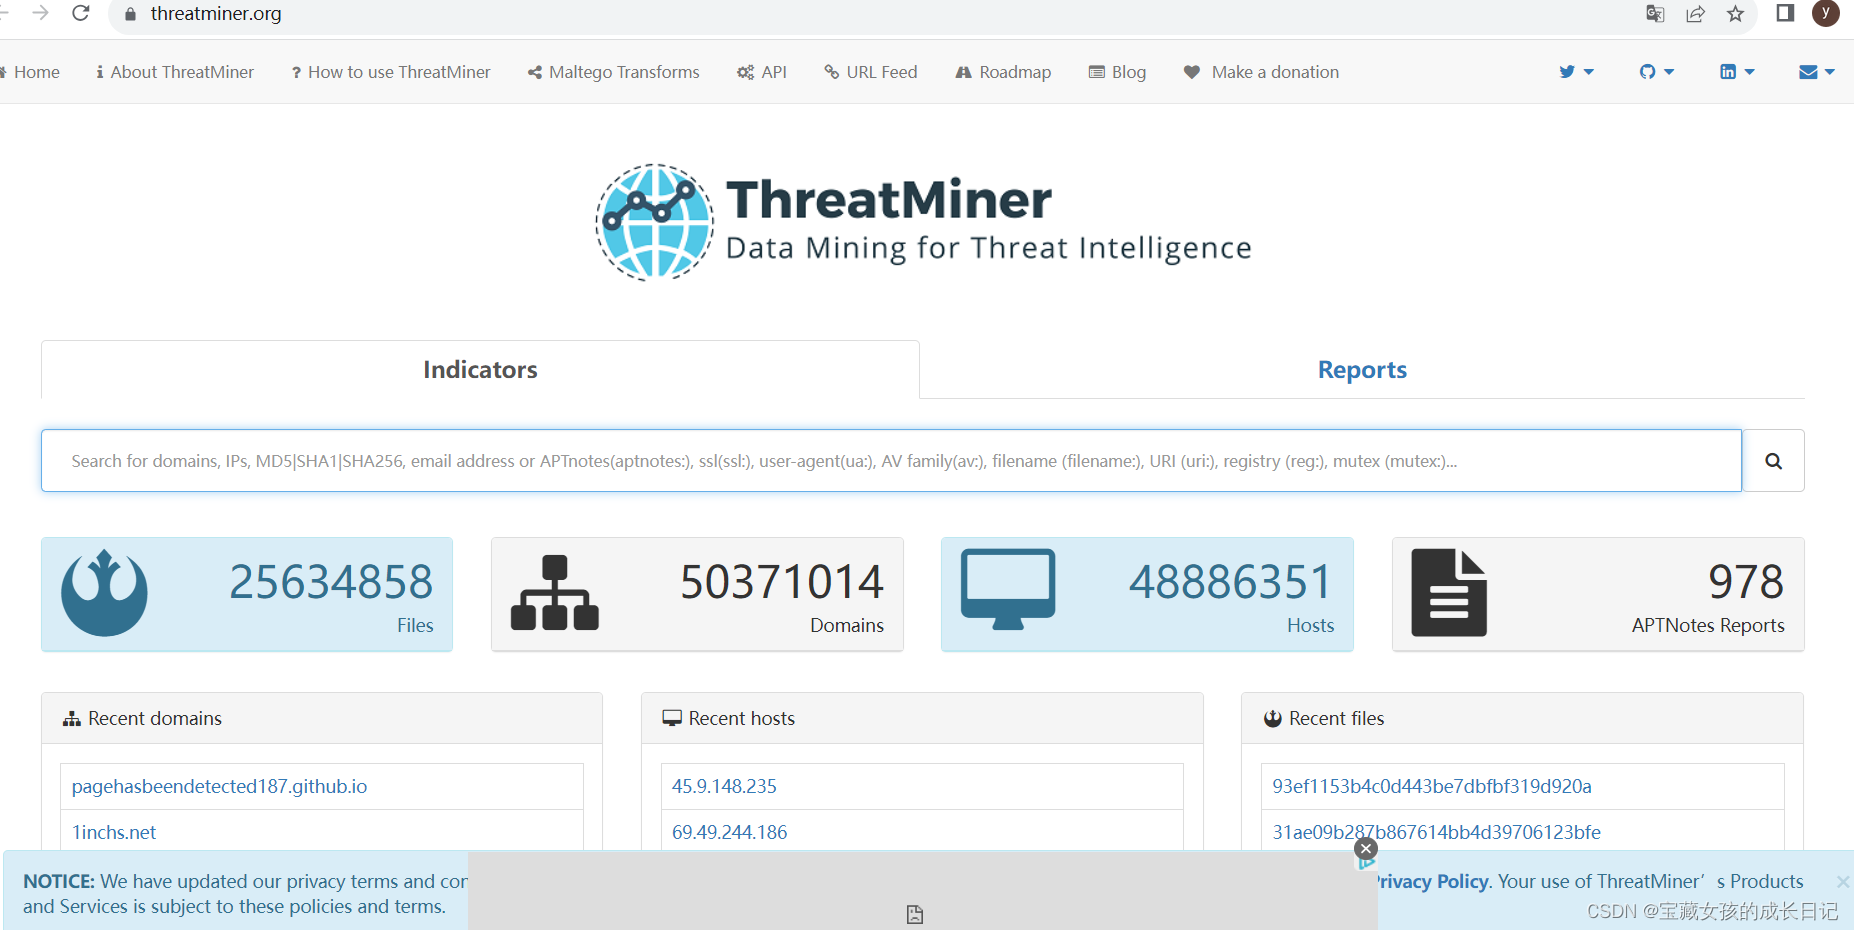The width and height of the screenshot is (1854, 930).
Task: Click the browser forward arrow
Action: tap(40, 13)
